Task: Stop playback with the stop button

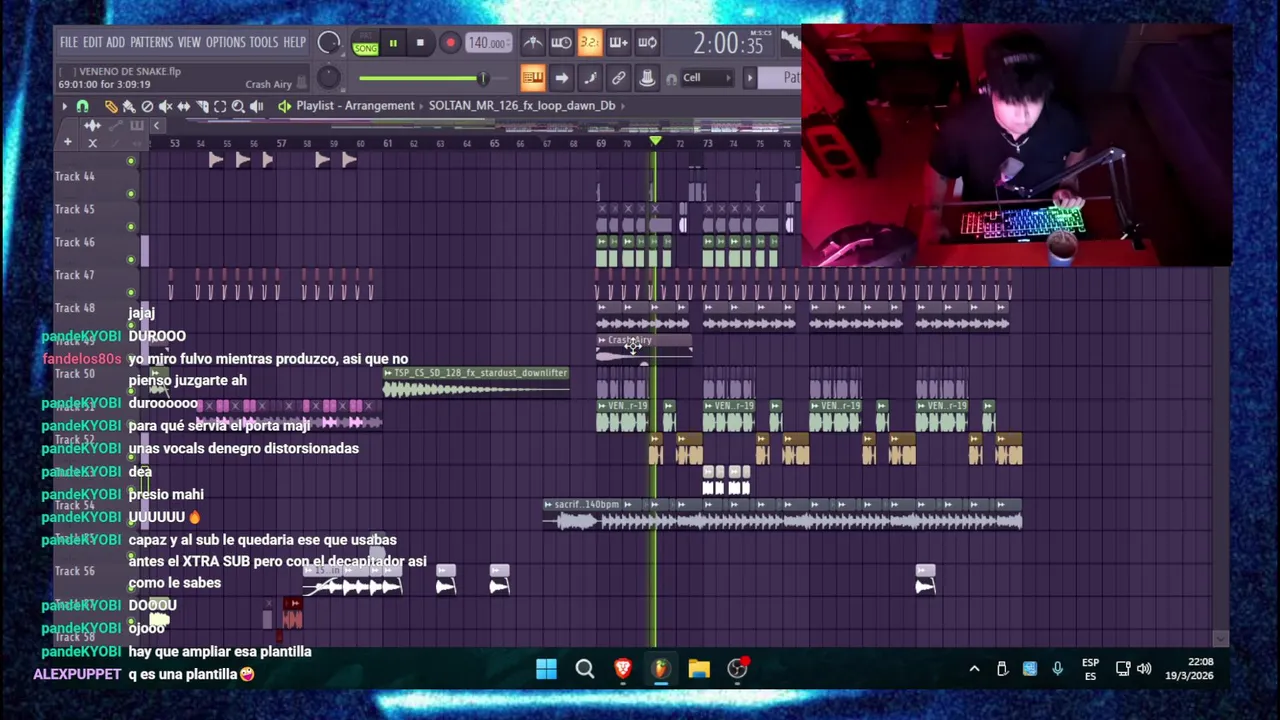Action: 420,43
